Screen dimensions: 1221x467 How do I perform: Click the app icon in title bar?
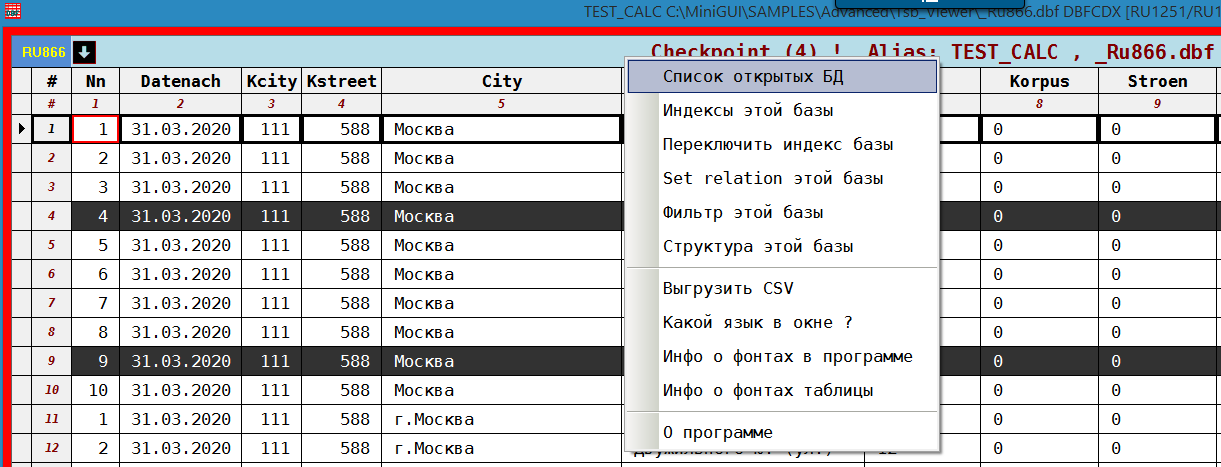[12, 11]
